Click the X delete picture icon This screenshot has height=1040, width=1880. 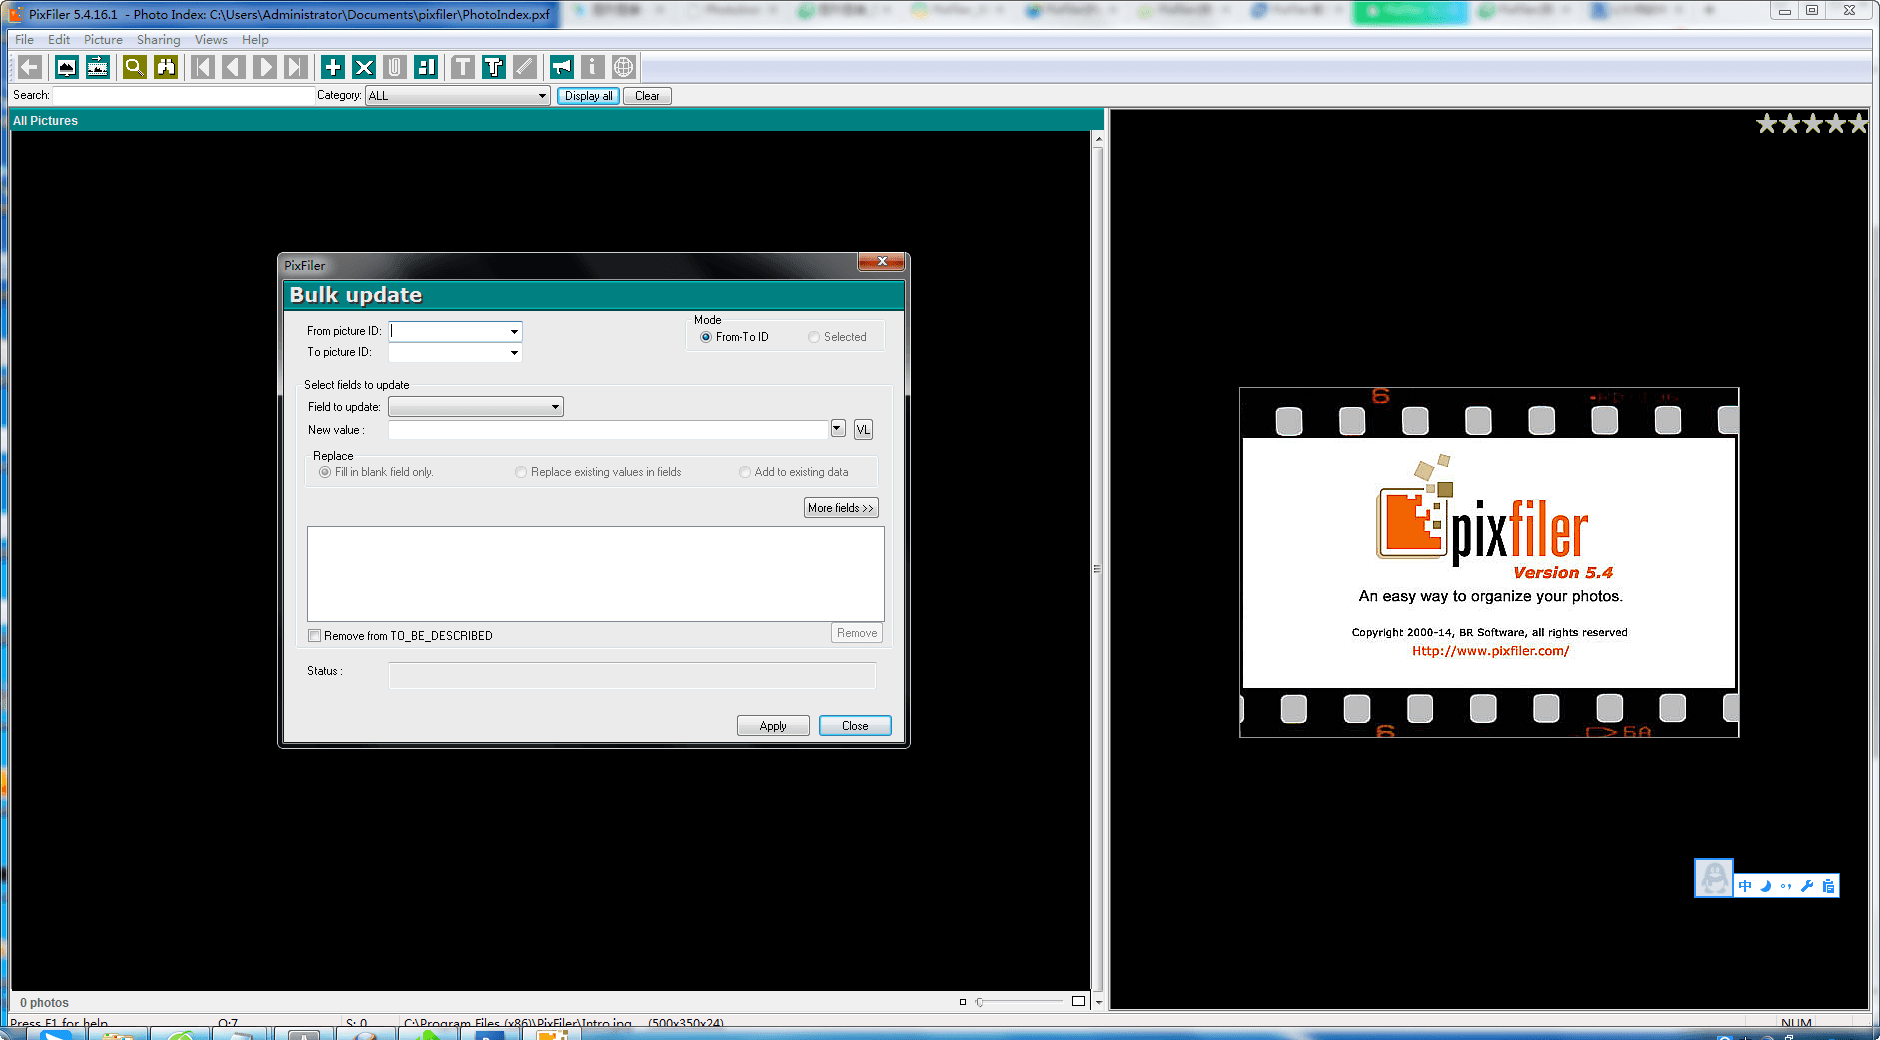coord(364,67)
